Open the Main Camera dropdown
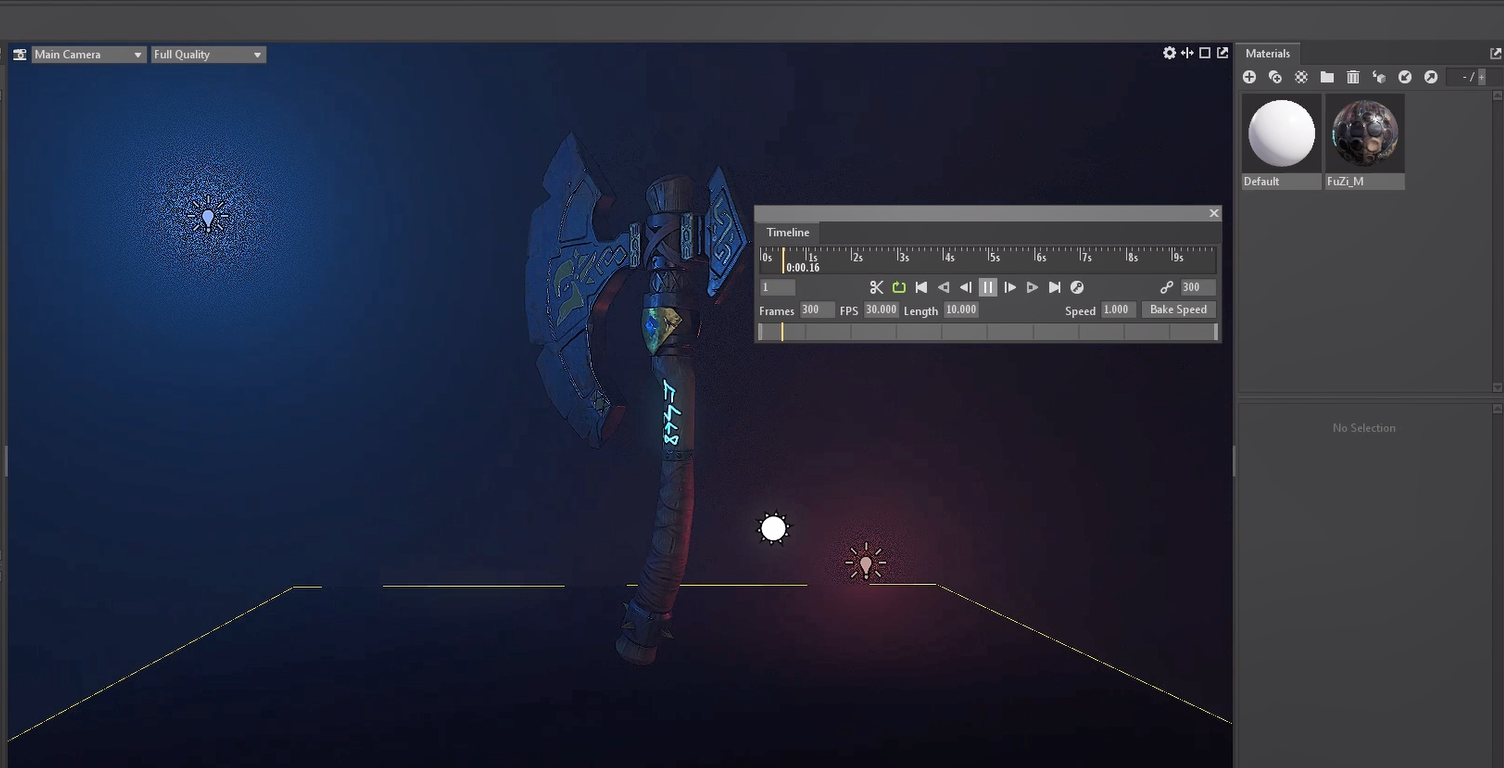 click(x=88, y=55)
